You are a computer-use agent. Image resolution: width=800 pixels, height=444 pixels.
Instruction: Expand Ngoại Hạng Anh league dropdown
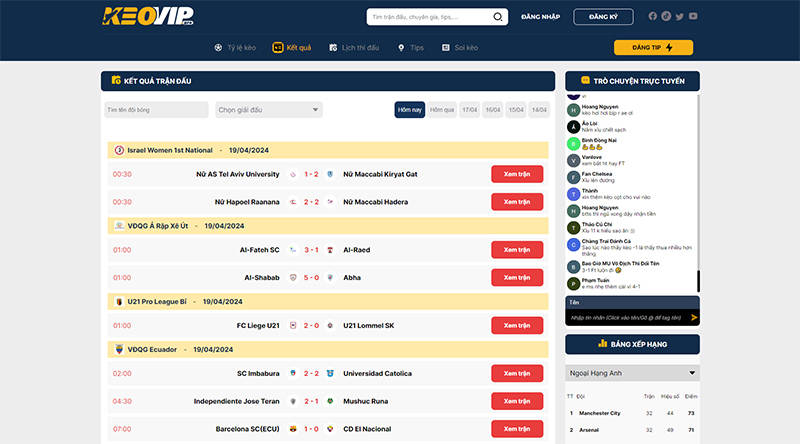[632, 373]
